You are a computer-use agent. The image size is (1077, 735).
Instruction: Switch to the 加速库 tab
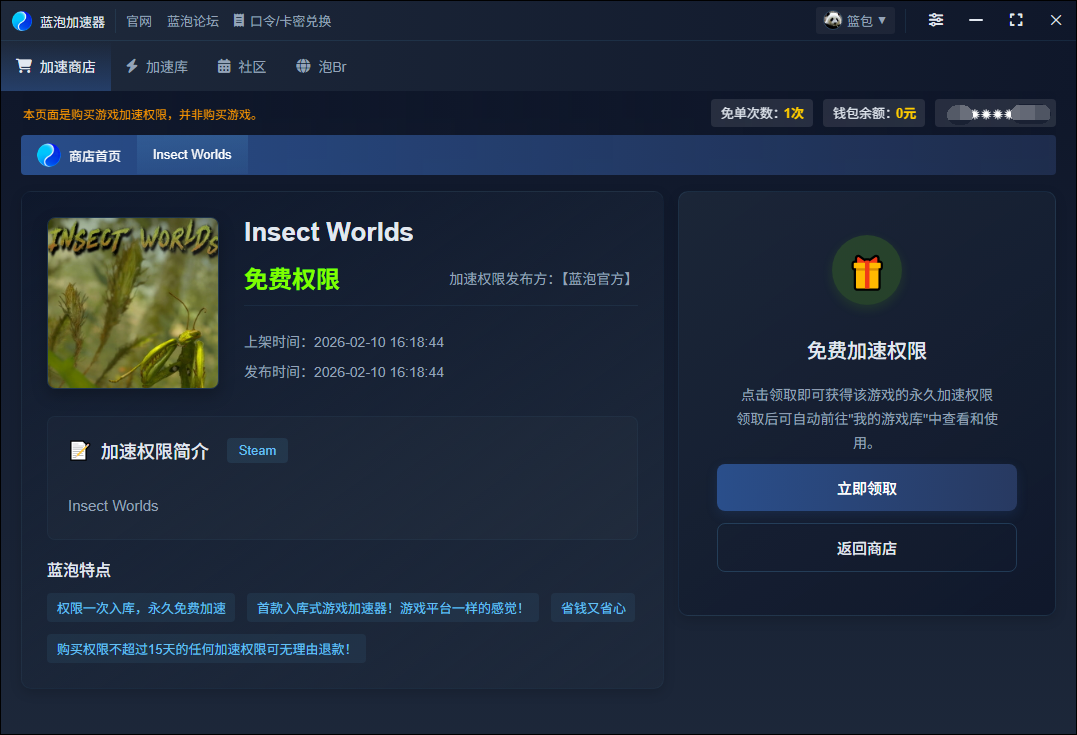156,67
